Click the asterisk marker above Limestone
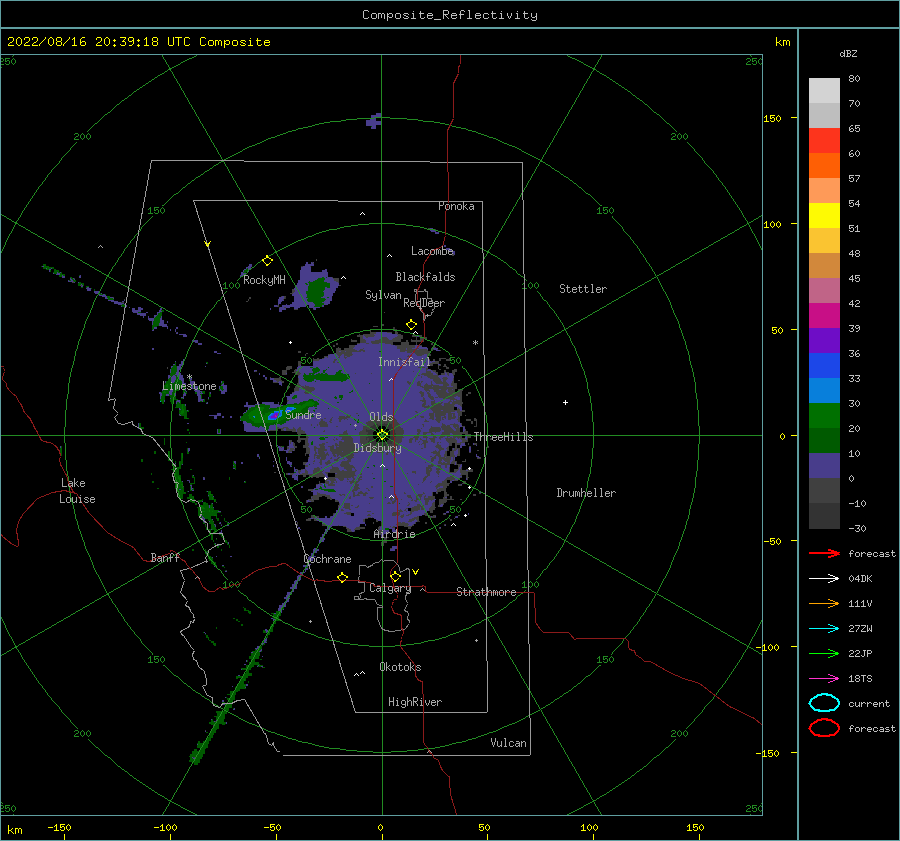This screenshot has width=900, height=841. click(x=189, y=377)
